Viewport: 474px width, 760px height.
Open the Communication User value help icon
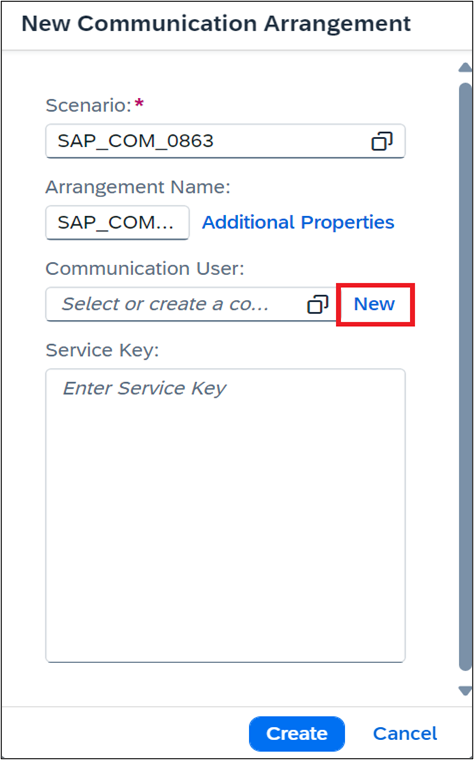(x=317, y=304)
